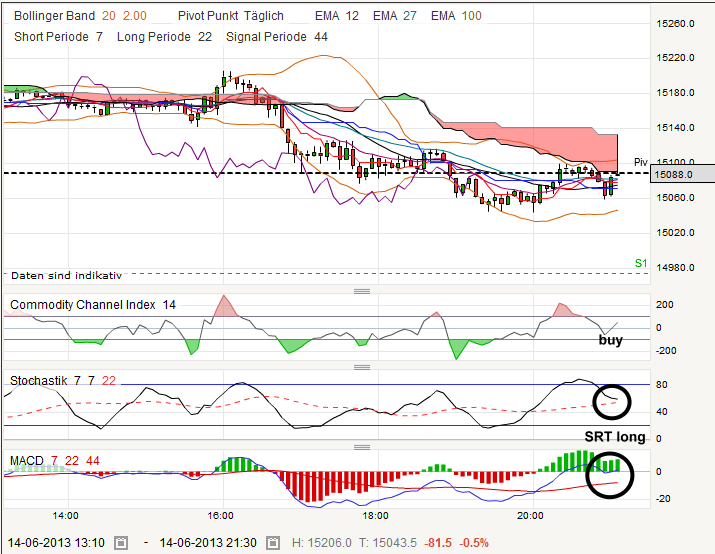This screenshot has width=715, height=554.
Task: Click the current price tag 15088.0
Action: pos(682,175)
